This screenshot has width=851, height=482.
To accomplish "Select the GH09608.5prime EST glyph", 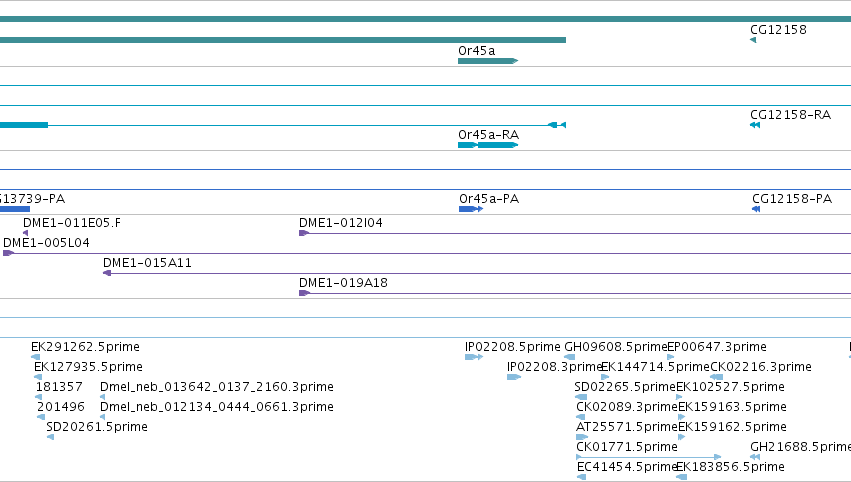I will point(569,357).
